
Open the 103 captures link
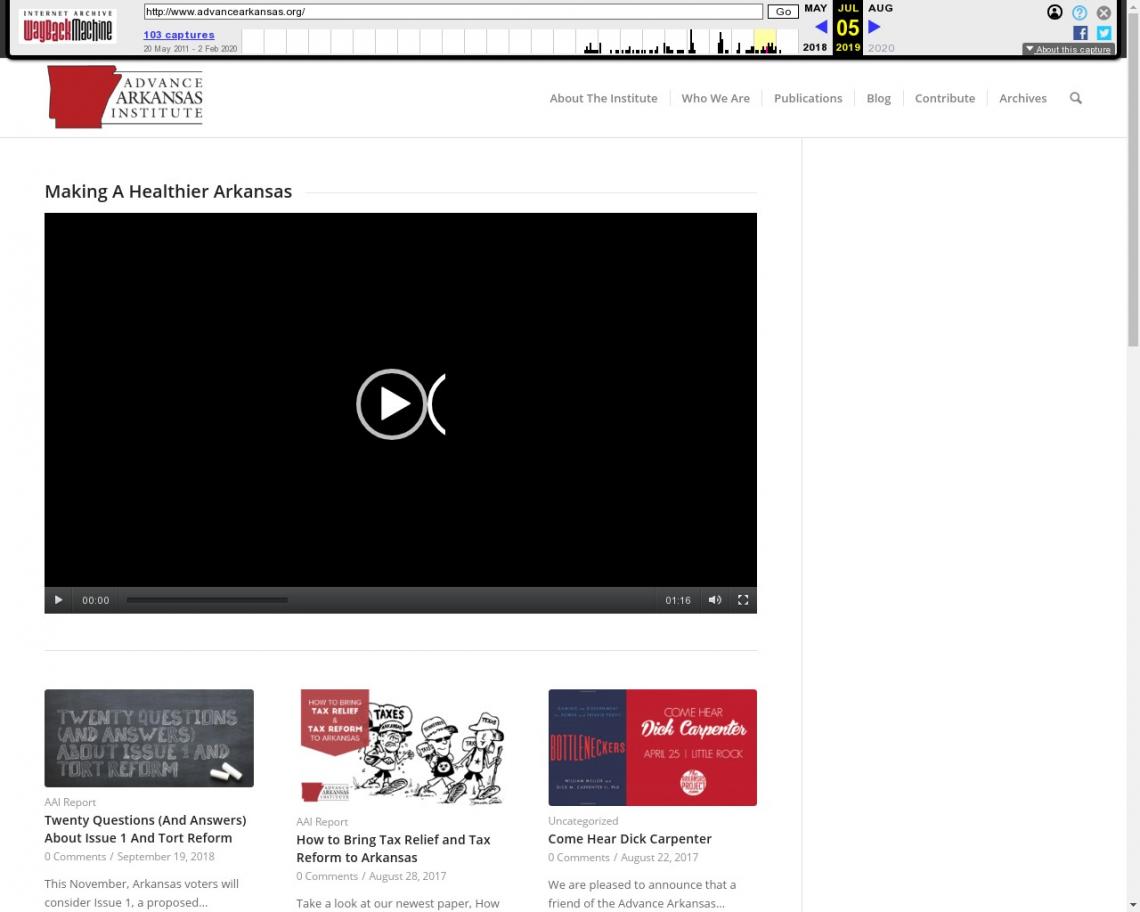179,35
